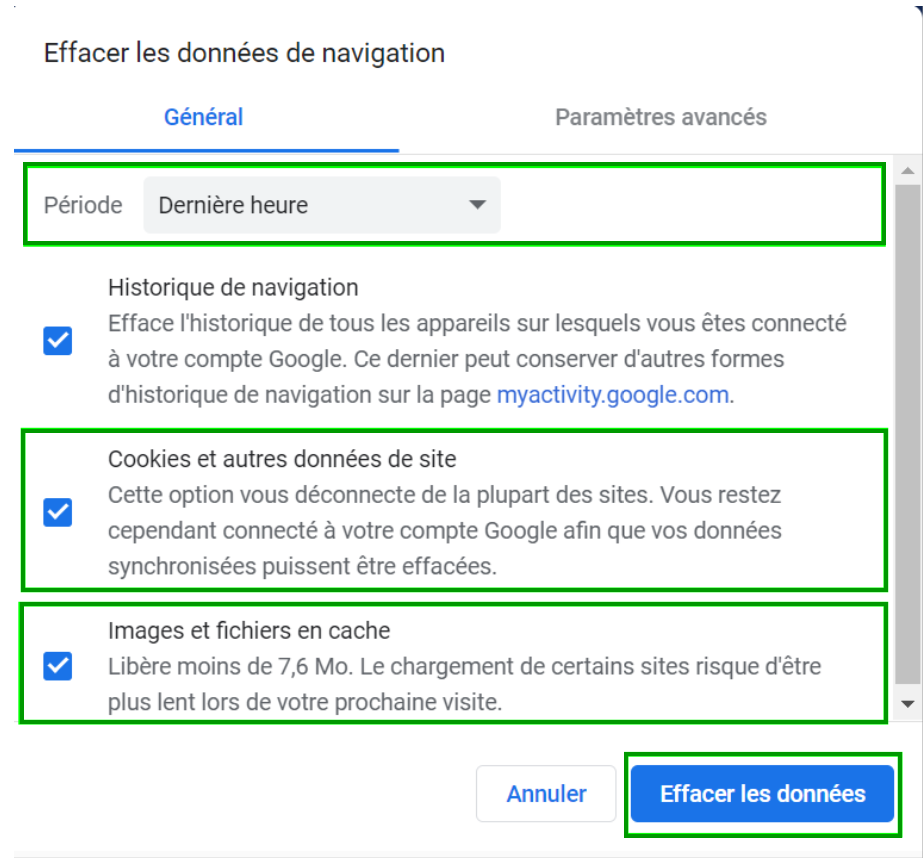Click the Historique de navigation title text

click(x=233, y=287)
